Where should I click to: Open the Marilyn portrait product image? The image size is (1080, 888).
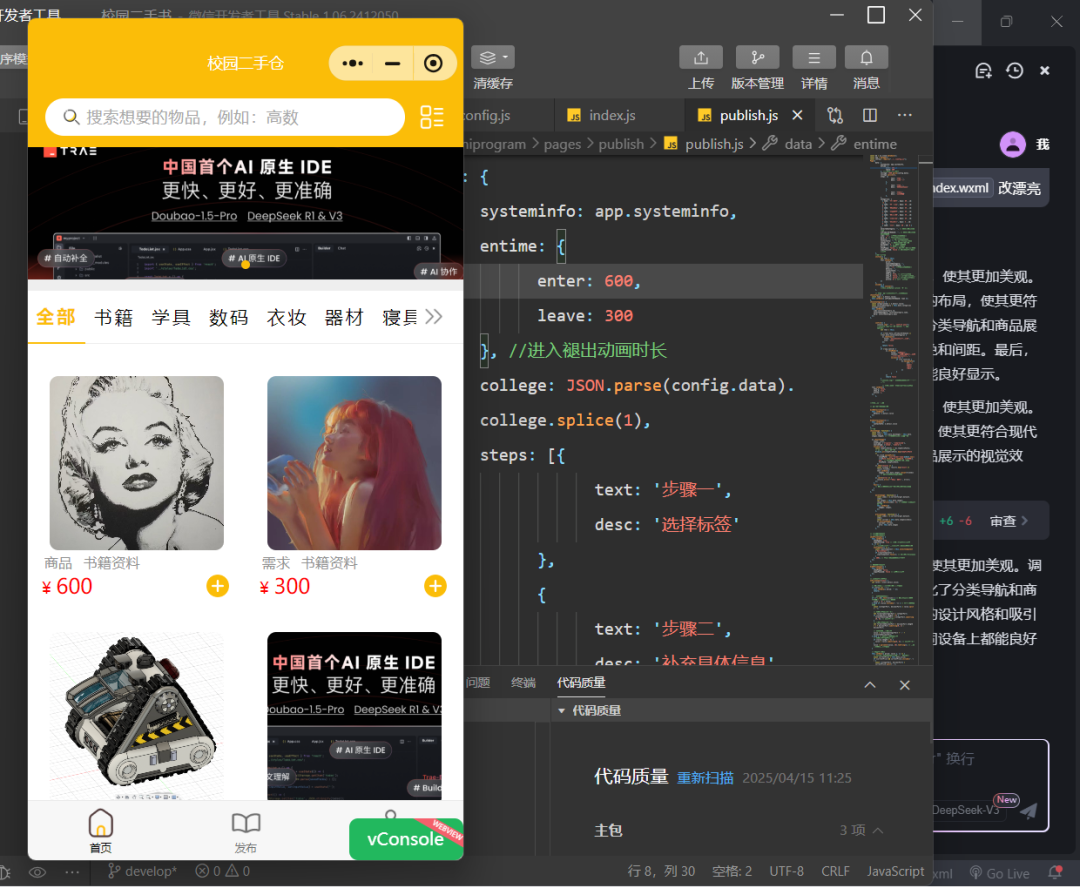[x=136, y=463]
